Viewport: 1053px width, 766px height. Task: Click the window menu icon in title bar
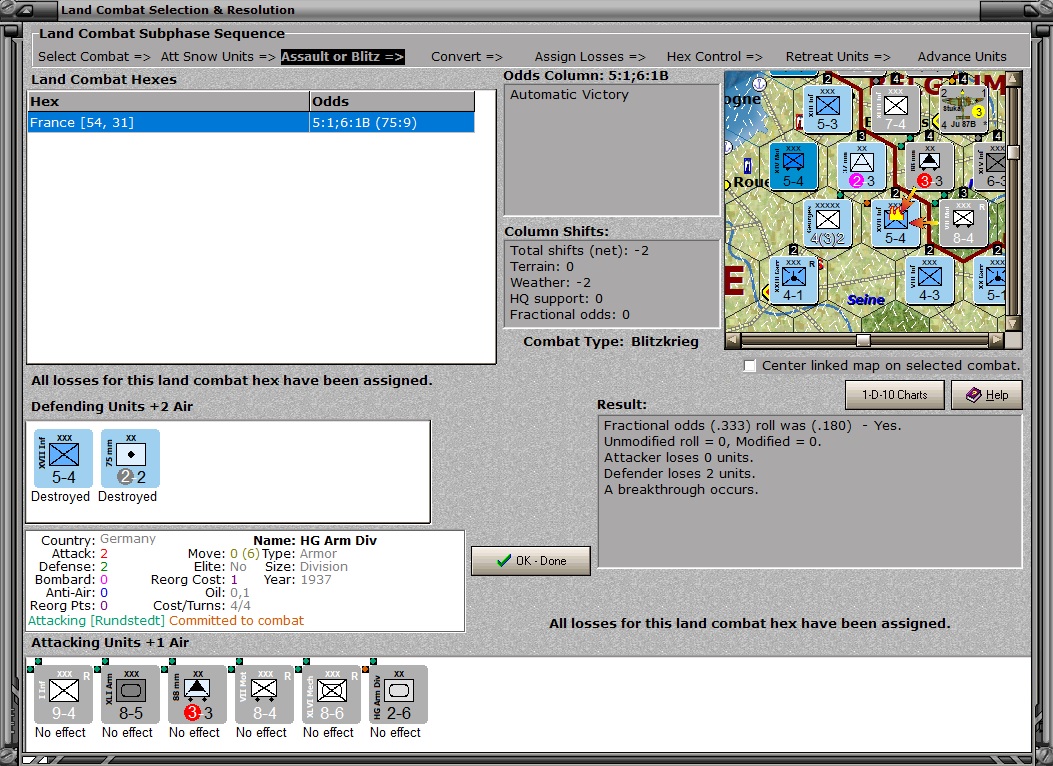[24, 10]
